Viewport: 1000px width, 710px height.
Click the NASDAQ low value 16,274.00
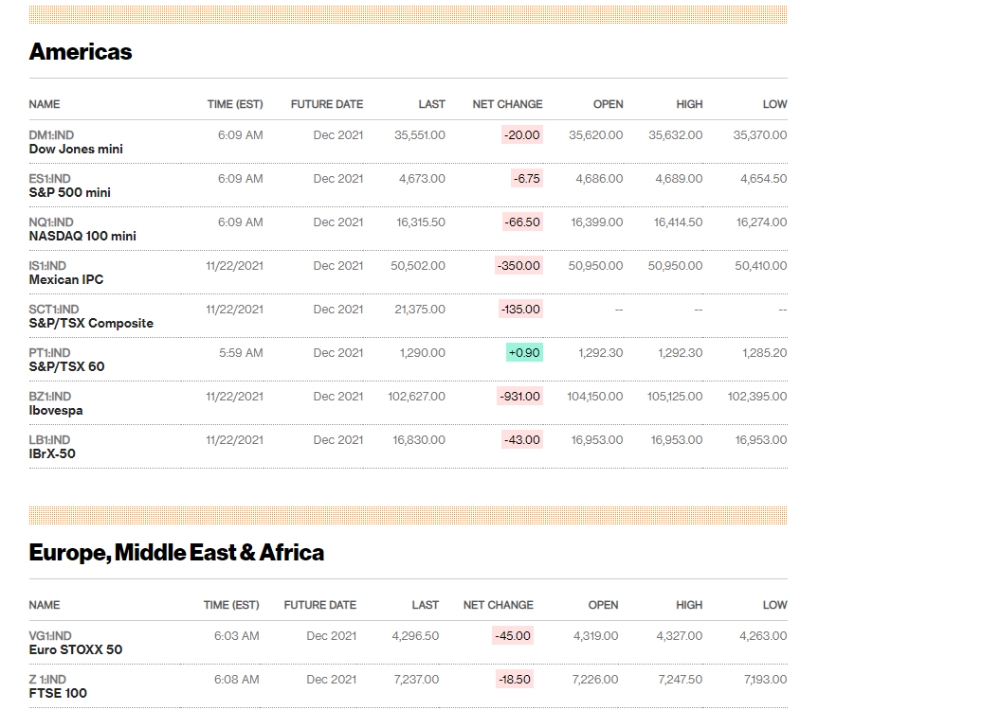[x=761, y=222]
